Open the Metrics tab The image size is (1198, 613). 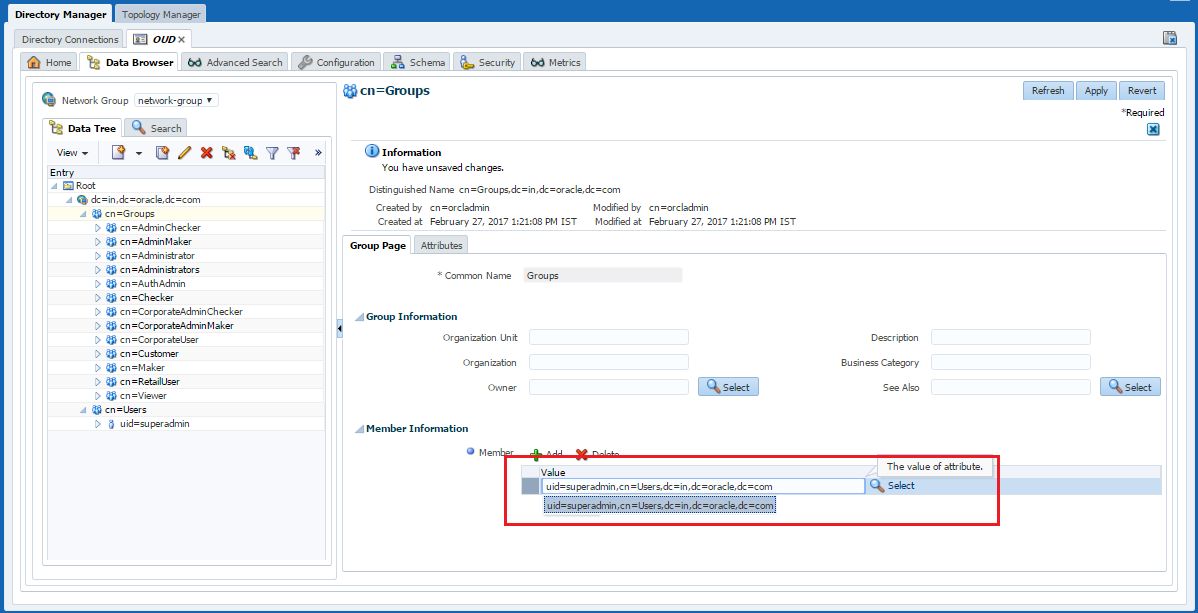tap(555, 63)
